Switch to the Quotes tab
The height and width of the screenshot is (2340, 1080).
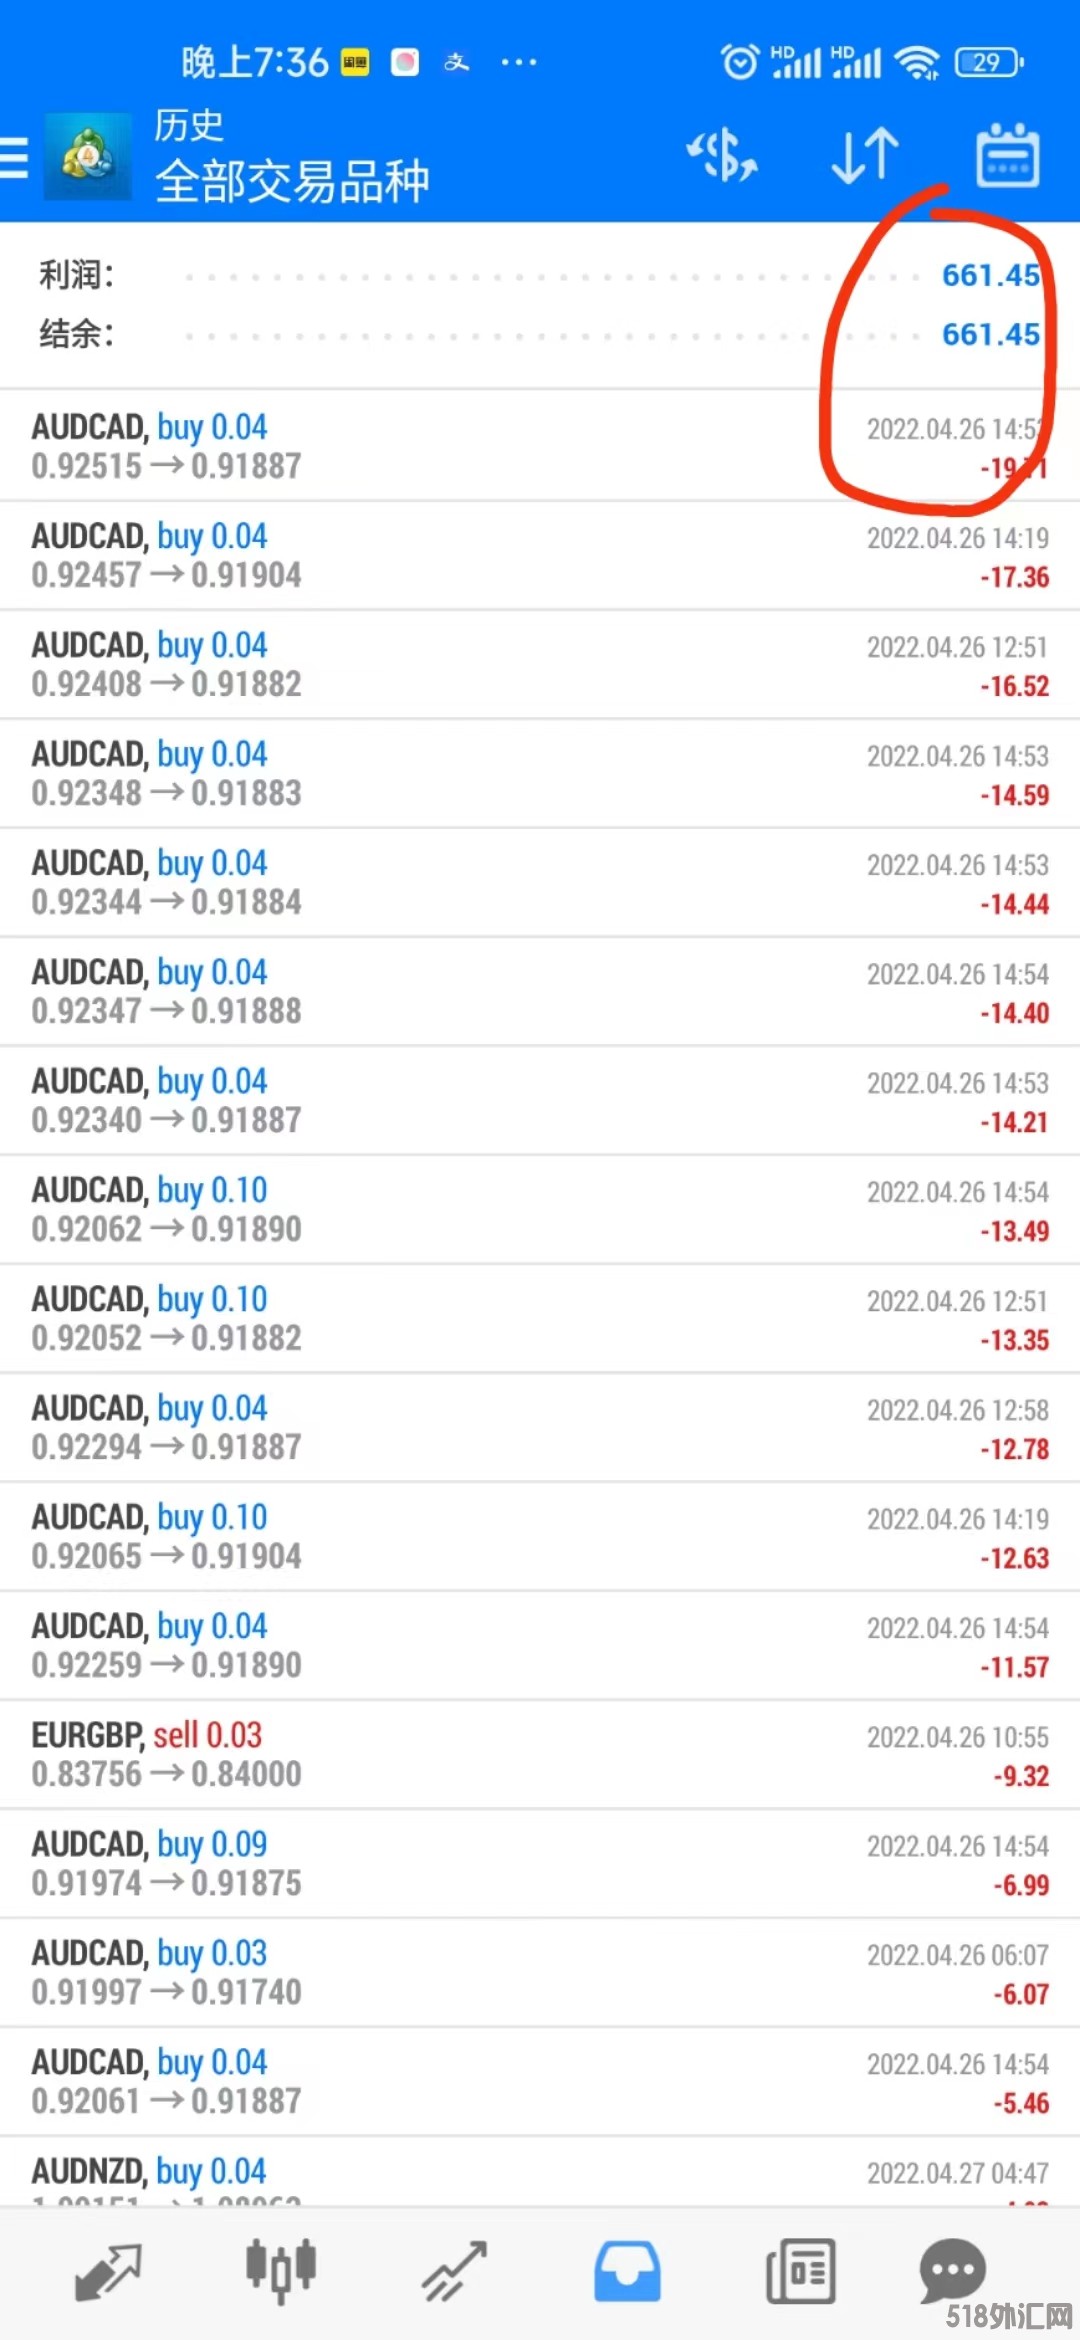point(108,2272)
